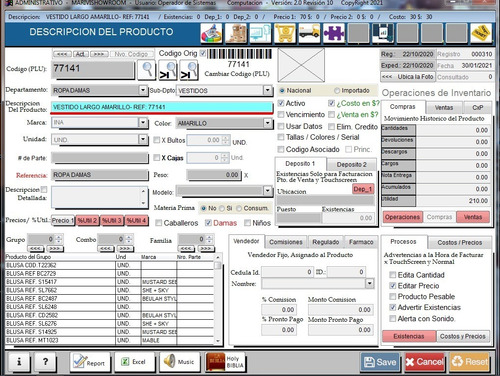Expand the vendor Nombre dropdown
This screenshot has width=500, height=376.
point(369,283)
